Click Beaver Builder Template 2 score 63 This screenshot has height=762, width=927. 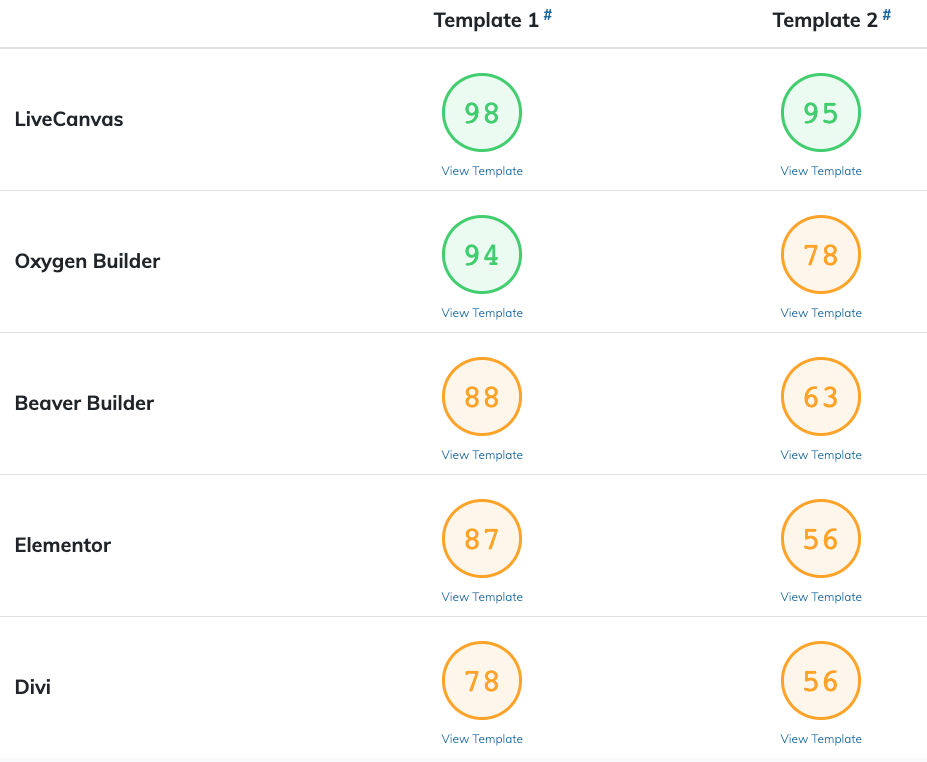tap(821, 396)
